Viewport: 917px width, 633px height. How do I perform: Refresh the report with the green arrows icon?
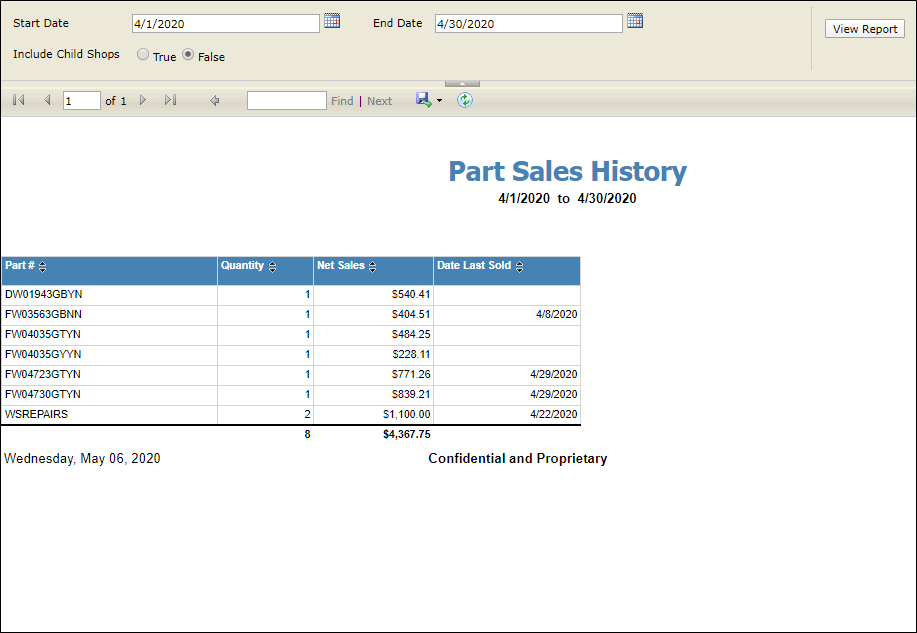tap(465, 100)
